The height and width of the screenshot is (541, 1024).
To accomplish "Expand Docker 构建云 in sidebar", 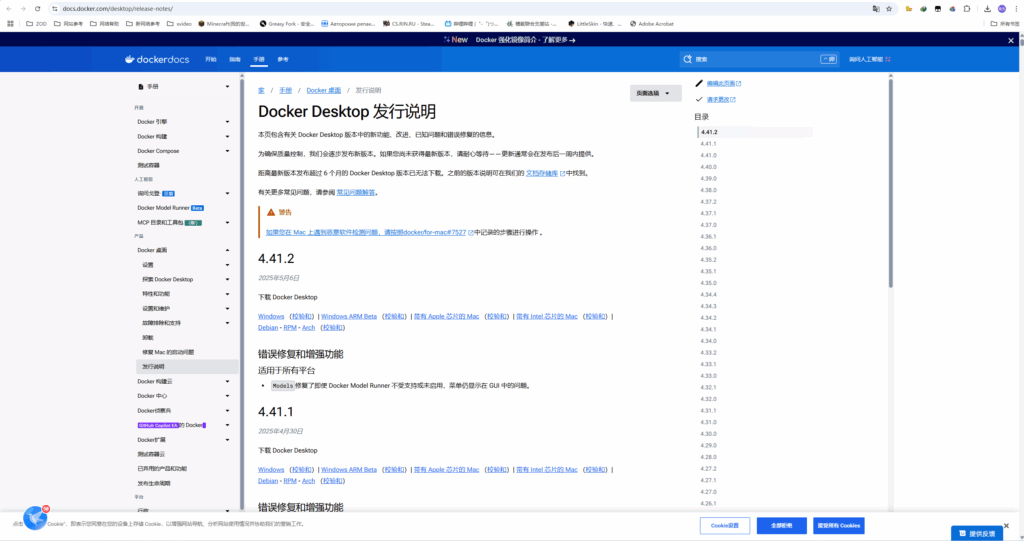I will click(x=227, y=381).
